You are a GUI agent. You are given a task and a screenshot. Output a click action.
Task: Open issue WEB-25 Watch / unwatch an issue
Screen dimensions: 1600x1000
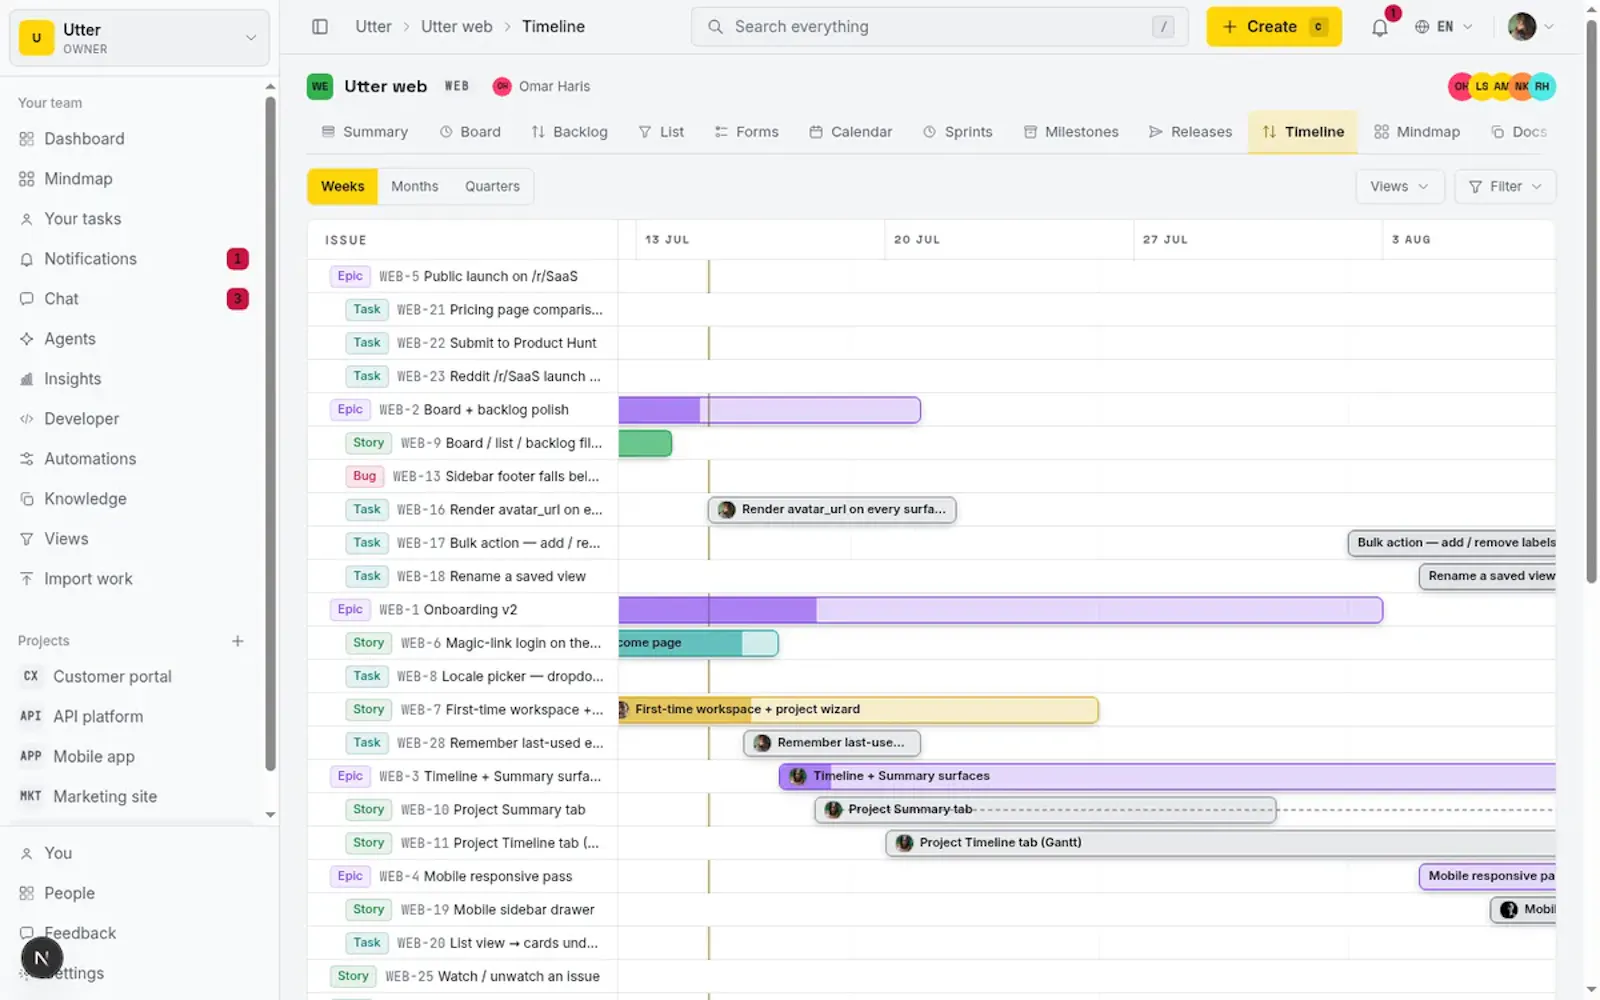tap(492, 977)
